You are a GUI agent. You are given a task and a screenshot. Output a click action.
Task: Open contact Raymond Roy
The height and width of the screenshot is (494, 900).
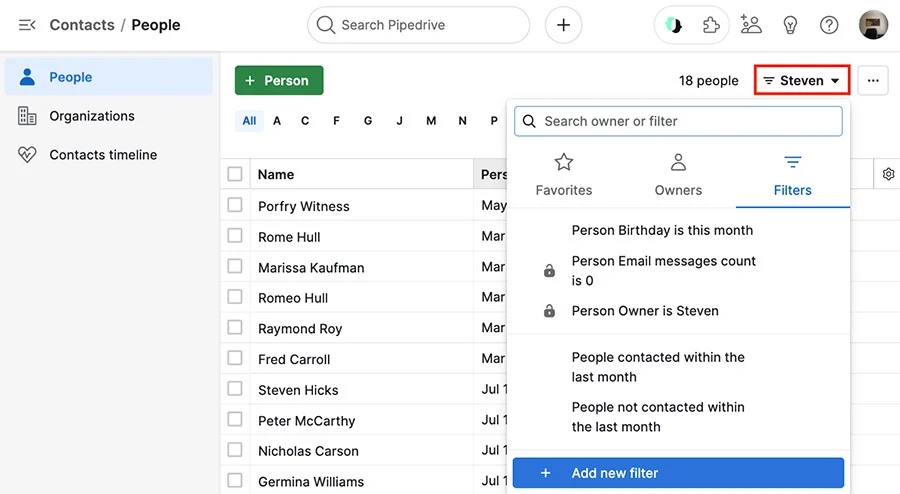coord(300,329)
